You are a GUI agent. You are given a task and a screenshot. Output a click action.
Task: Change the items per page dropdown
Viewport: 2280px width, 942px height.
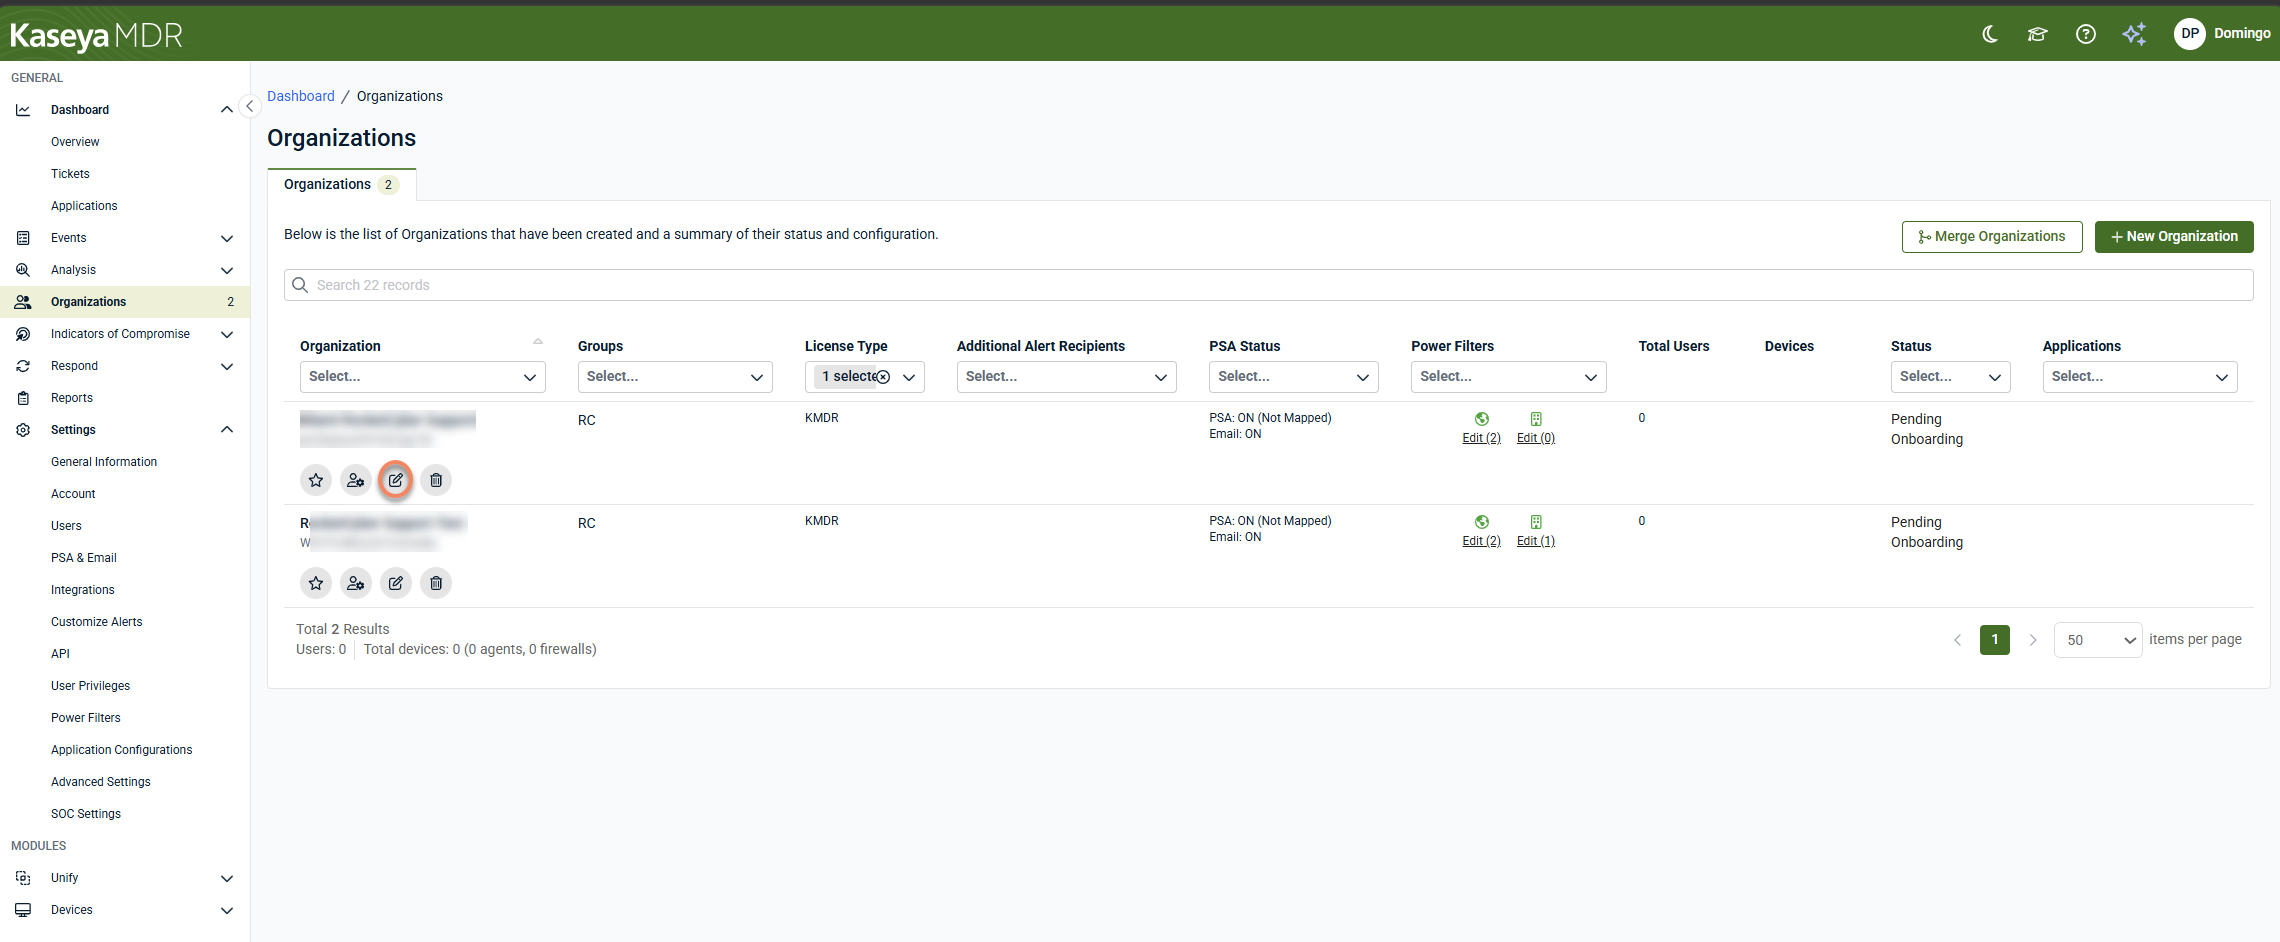click(x=2098, y=640)
